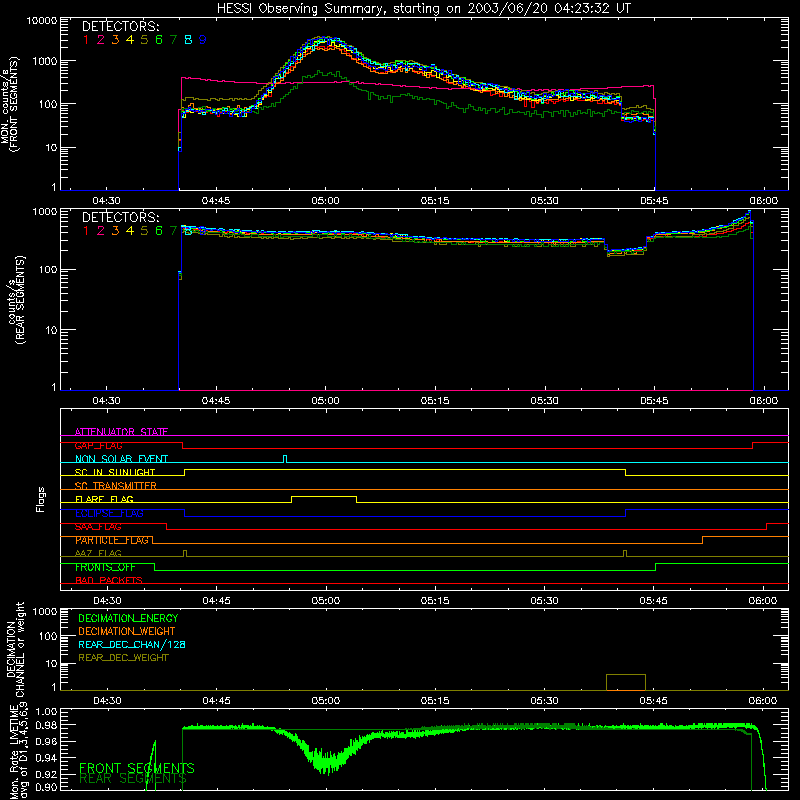Click the DECIMATION_WEIGHT legend entry

click(127, 631)
